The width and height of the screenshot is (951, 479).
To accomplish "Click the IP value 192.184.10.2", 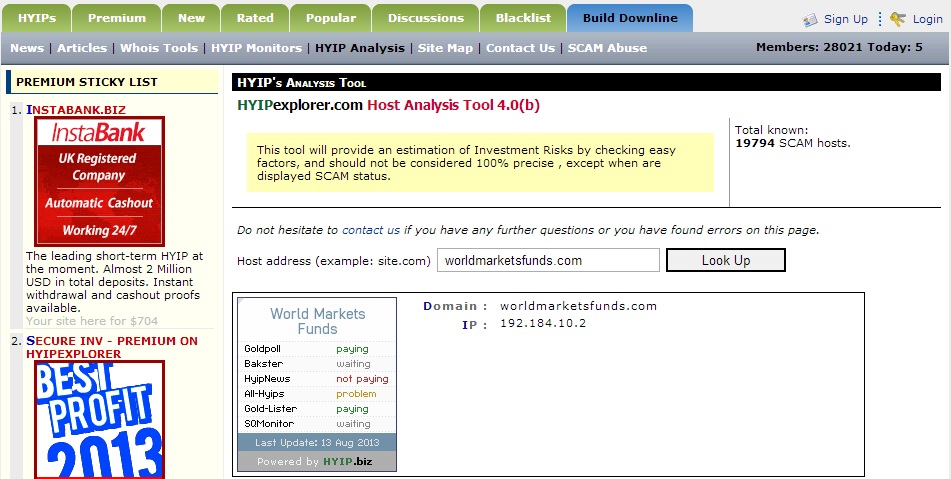I will 543,323.
